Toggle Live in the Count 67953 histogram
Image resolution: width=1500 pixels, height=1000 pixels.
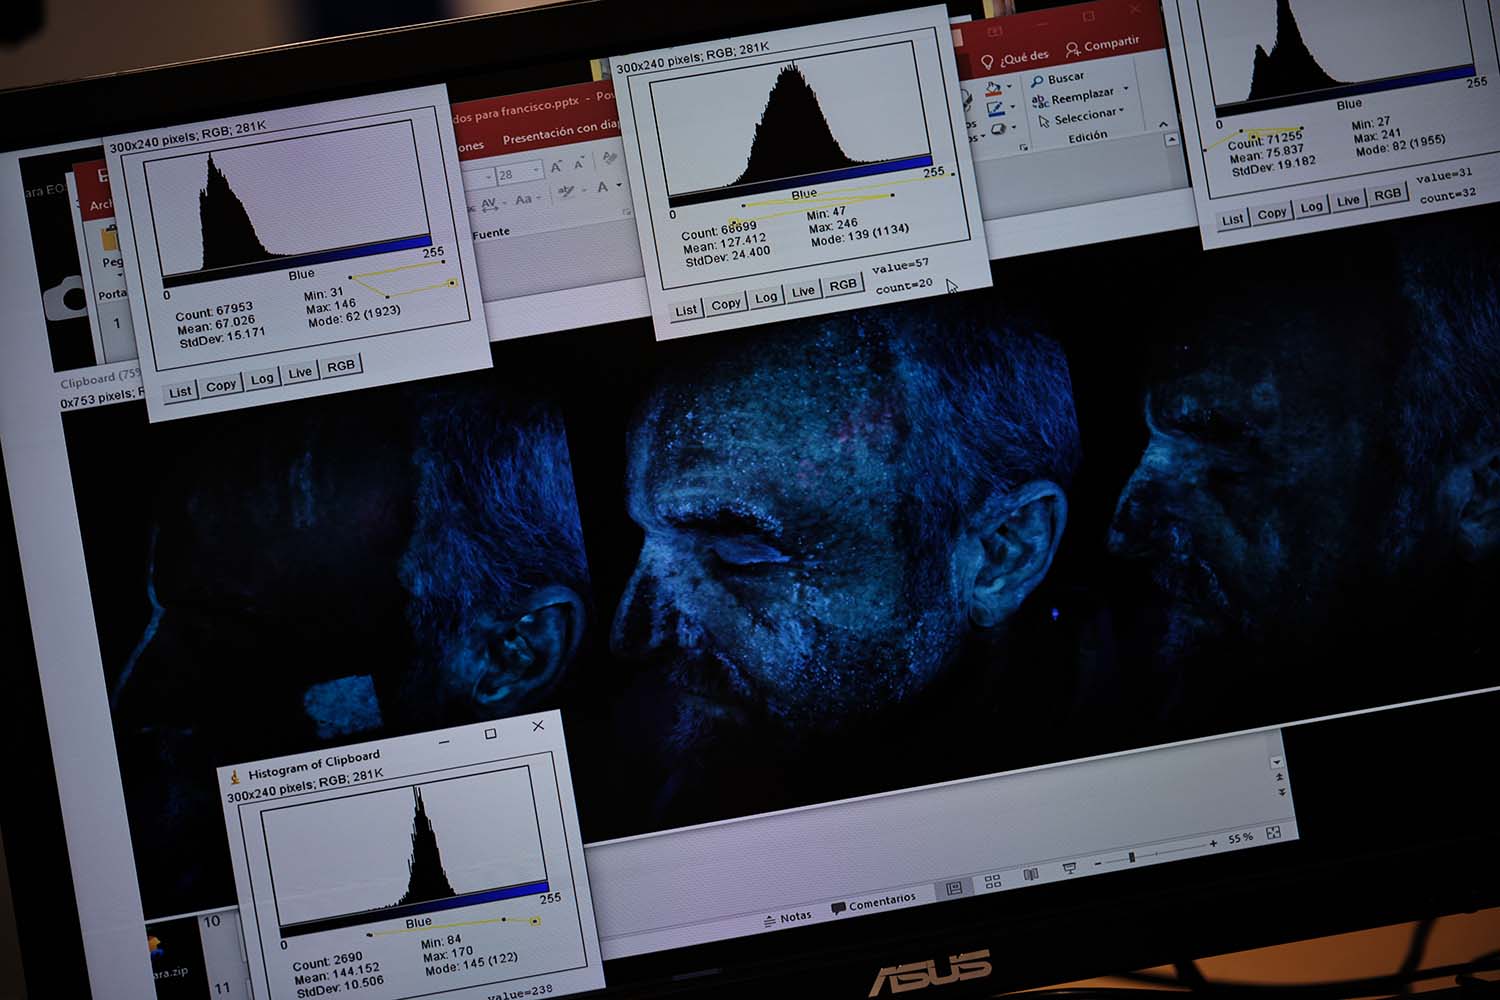point(300,373)
